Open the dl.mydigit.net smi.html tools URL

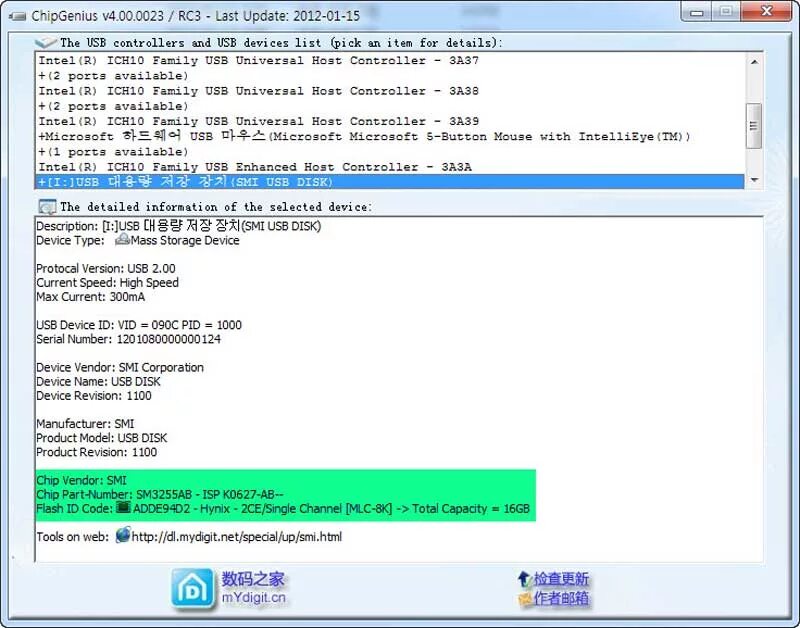click(x=237, y=537)
